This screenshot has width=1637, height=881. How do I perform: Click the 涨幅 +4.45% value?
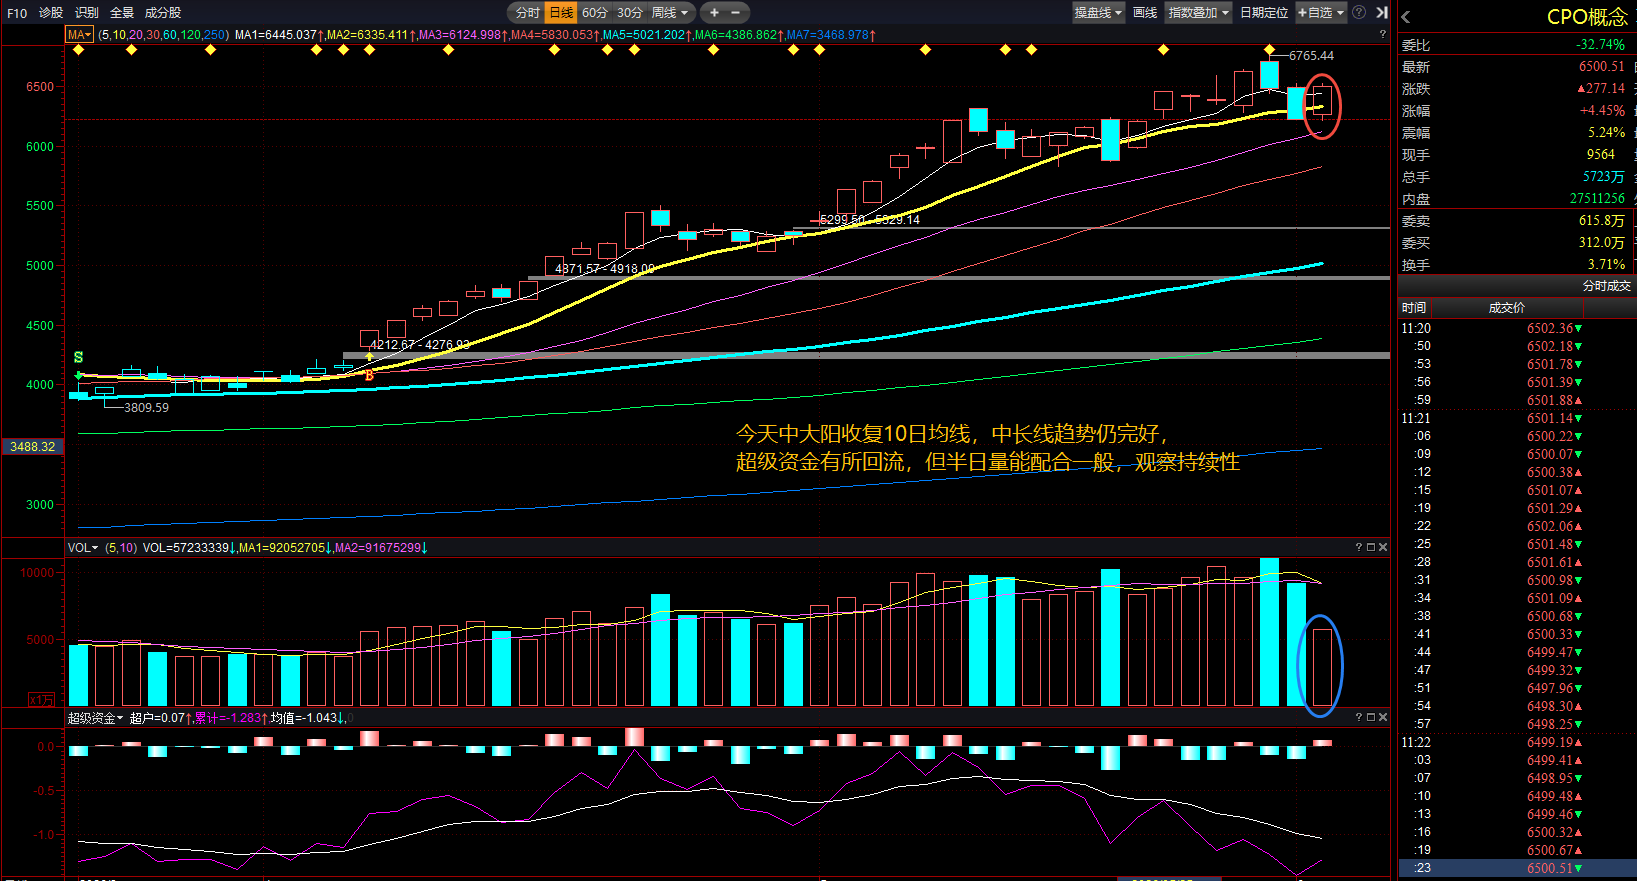coord(1602,111)
